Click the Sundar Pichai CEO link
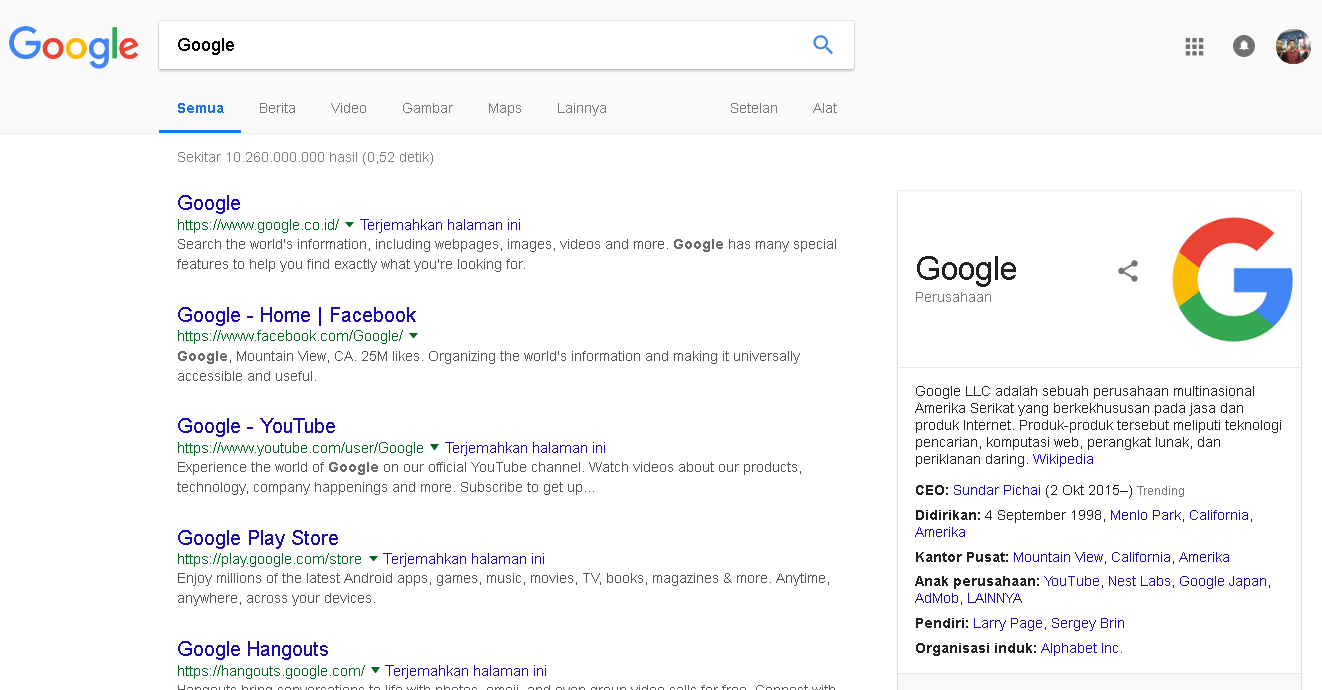Viewport: 1322px width, 690px height. tap(997, 490)
